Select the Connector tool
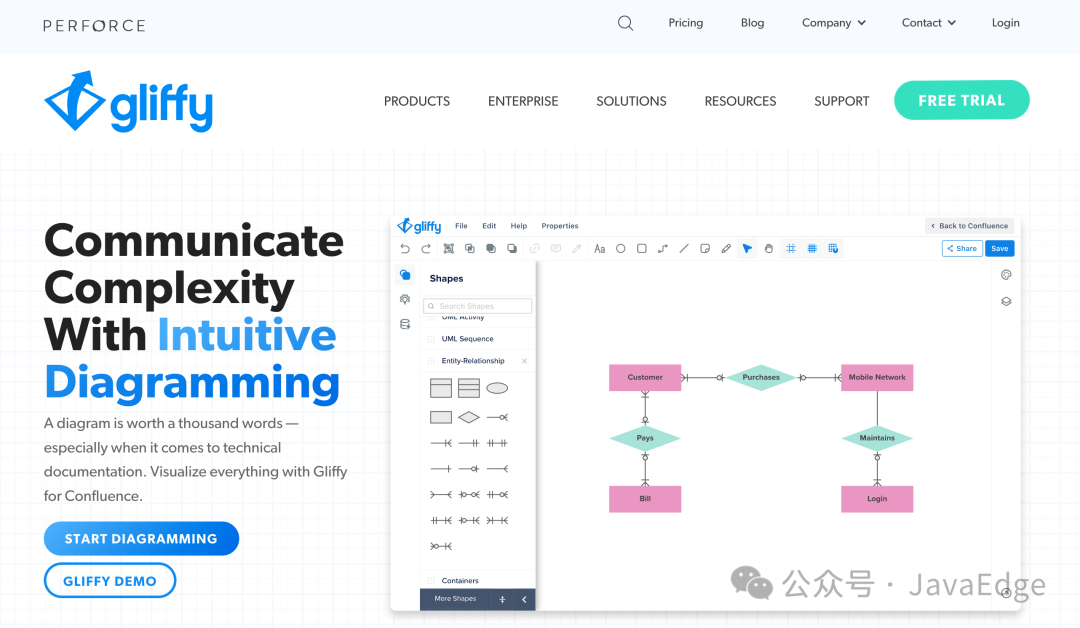This screenshot has width=1080, height=628. pyautogui.click(x=663, y=249)
